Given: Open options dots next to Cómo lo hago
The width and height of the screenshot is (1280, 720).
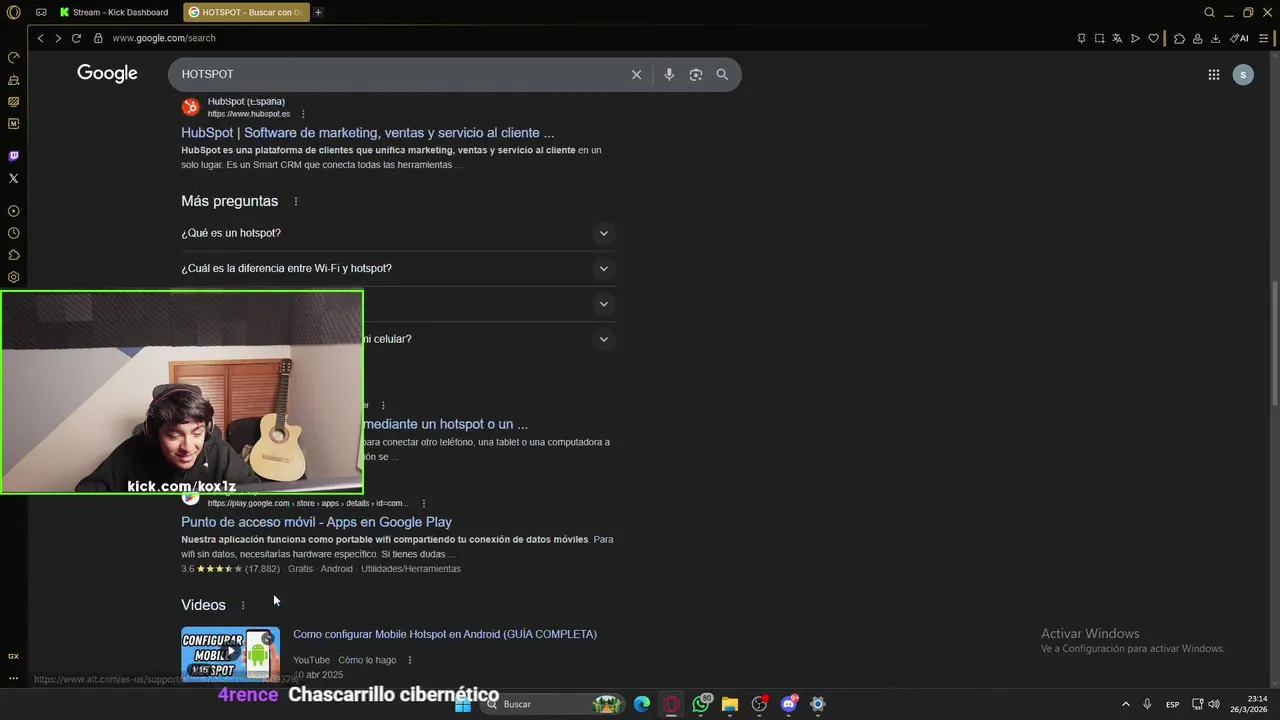Looking at the screenshot, I should pyautogui.click(x=410, y=660).
